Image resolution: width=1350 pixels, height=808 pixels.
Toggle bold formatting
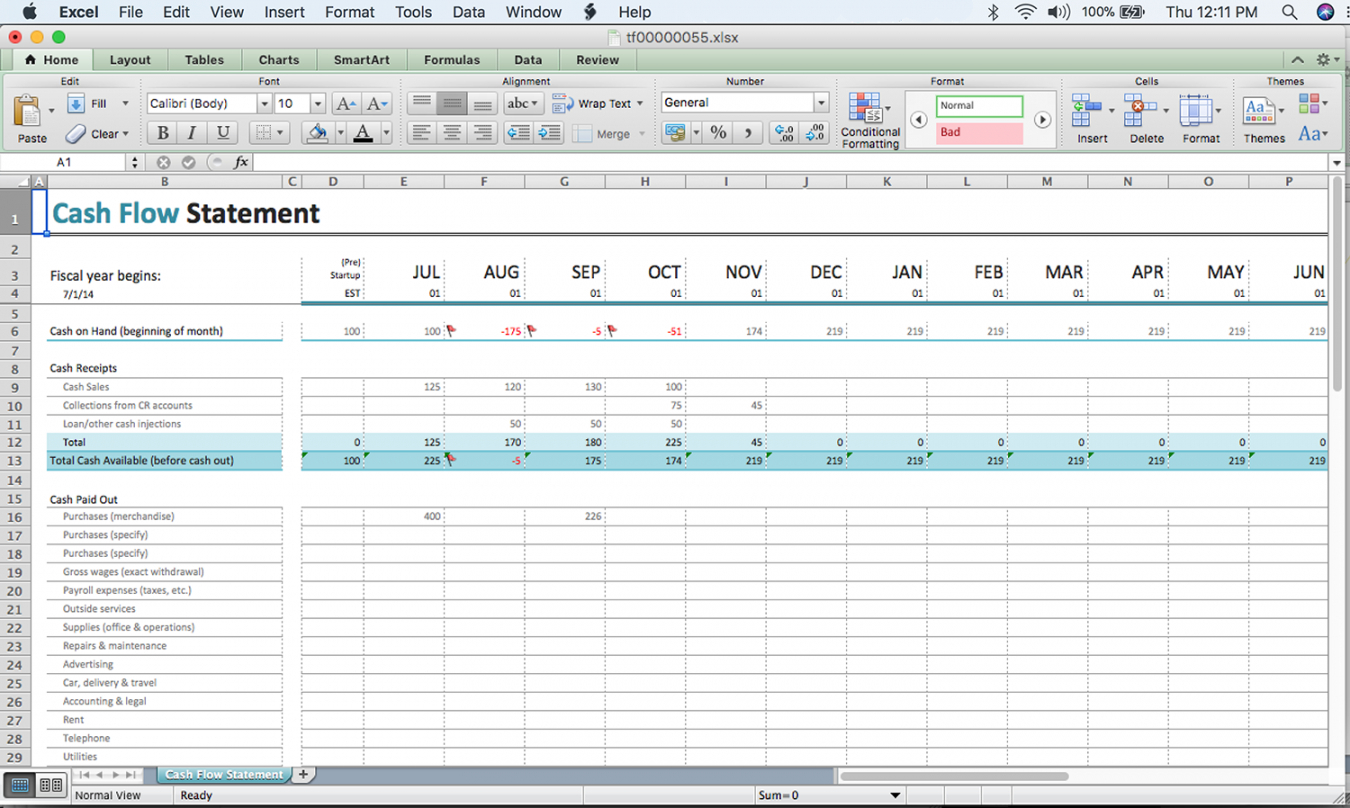click(x=162, y=133)
